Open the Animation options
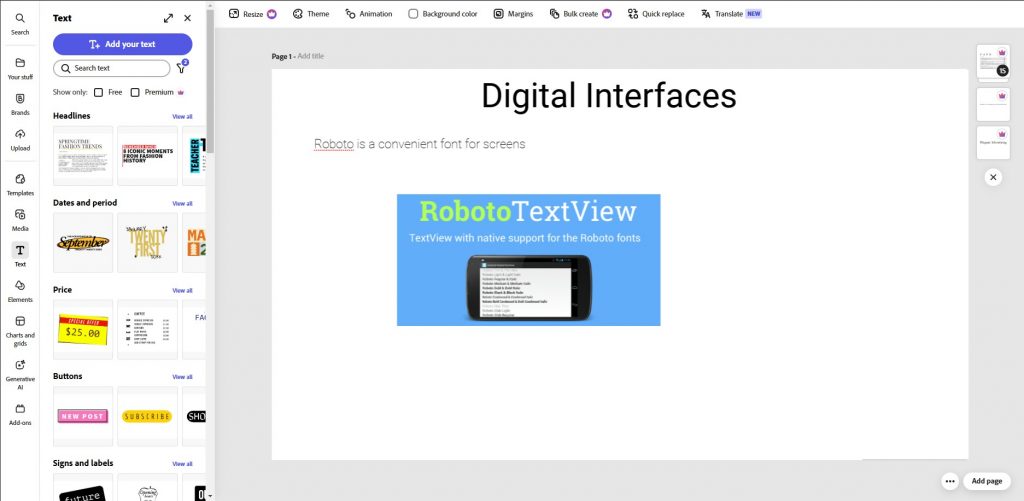This screenshot has height=501, width=1024. pos(369,14)
